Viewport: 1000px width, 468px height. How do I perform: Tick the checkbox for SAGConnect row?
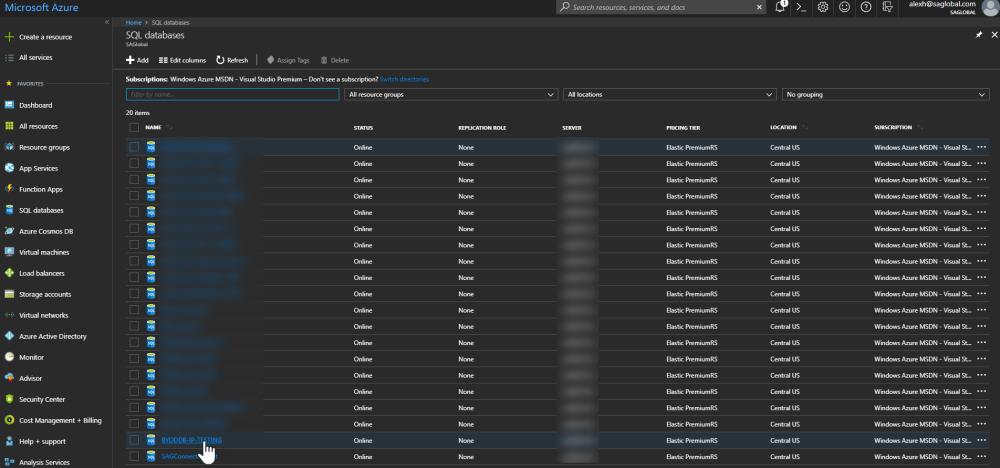point(134,456)
